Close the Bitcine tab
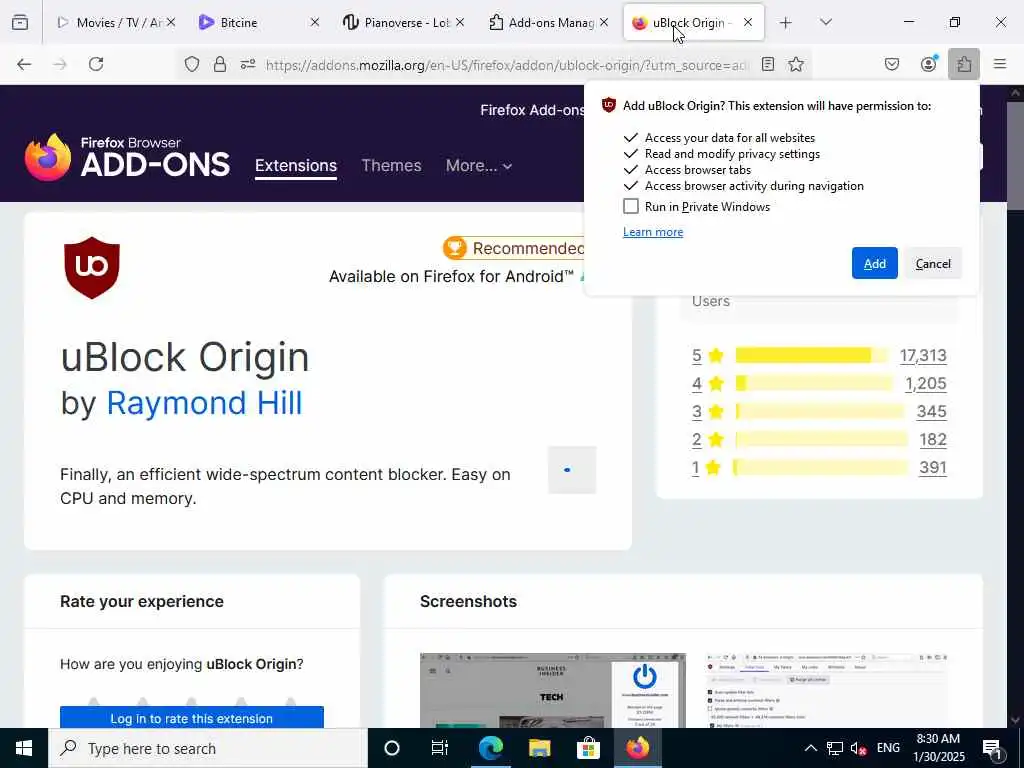Image resolution: width=1024 pixels, height=768 pixels. coord(314,22)
